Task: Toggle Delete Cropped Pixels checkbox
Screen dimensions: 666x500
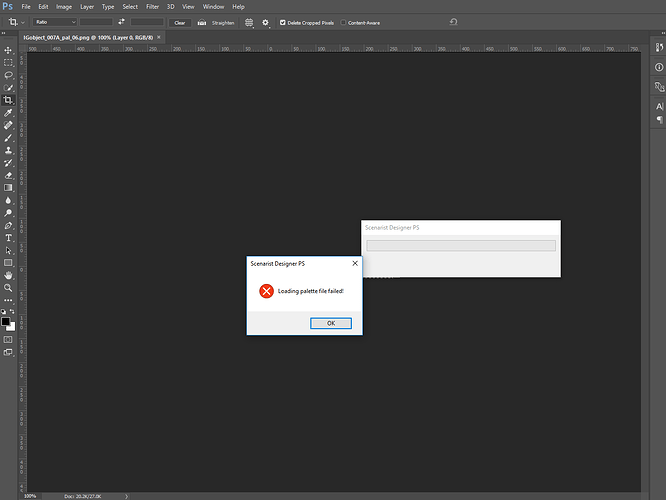Action: coord(282,23)
